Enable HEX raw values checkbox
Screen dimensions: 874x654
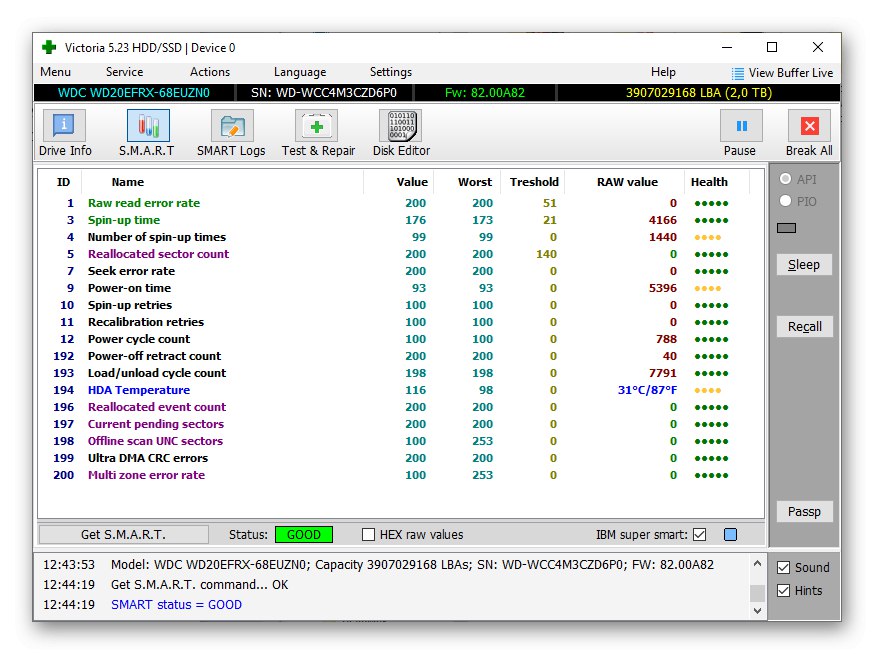point(369,535)
